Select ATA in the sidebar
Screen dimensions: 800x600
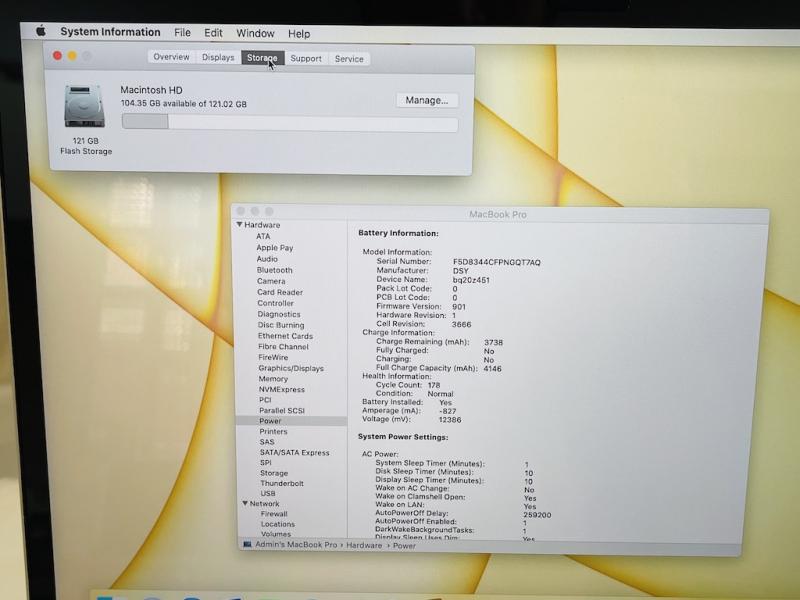(x=263, y=236)
